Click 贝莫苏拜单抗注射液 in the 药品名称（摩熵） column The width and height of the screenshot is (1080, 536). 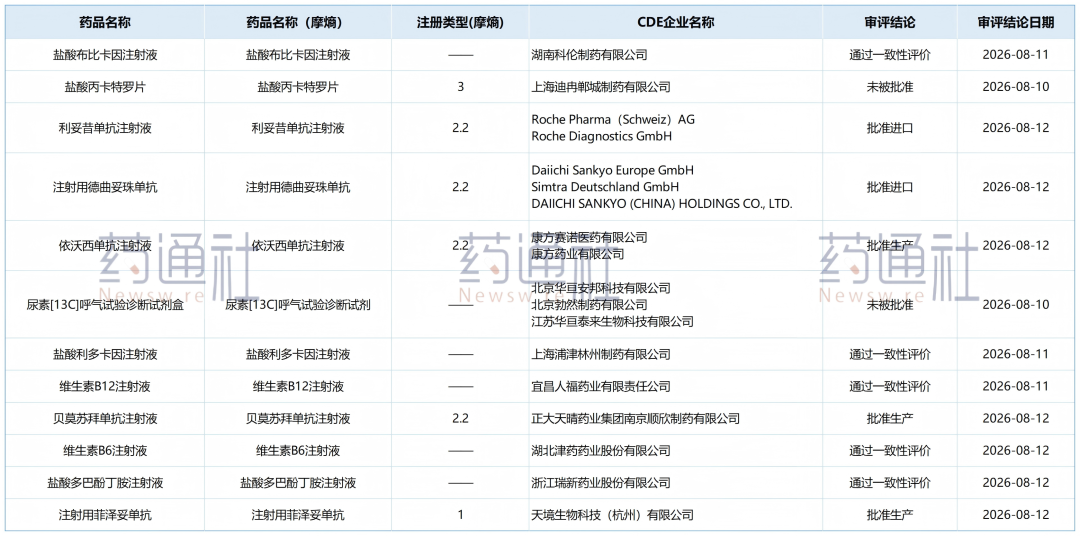298,418
